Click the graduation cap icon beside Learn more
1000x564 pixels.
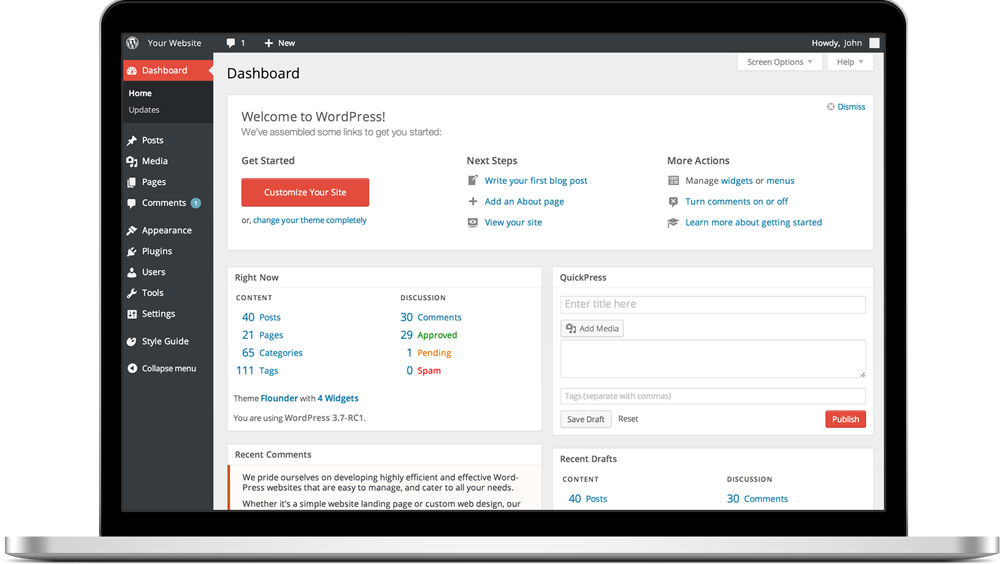click(x=673, y=223)
